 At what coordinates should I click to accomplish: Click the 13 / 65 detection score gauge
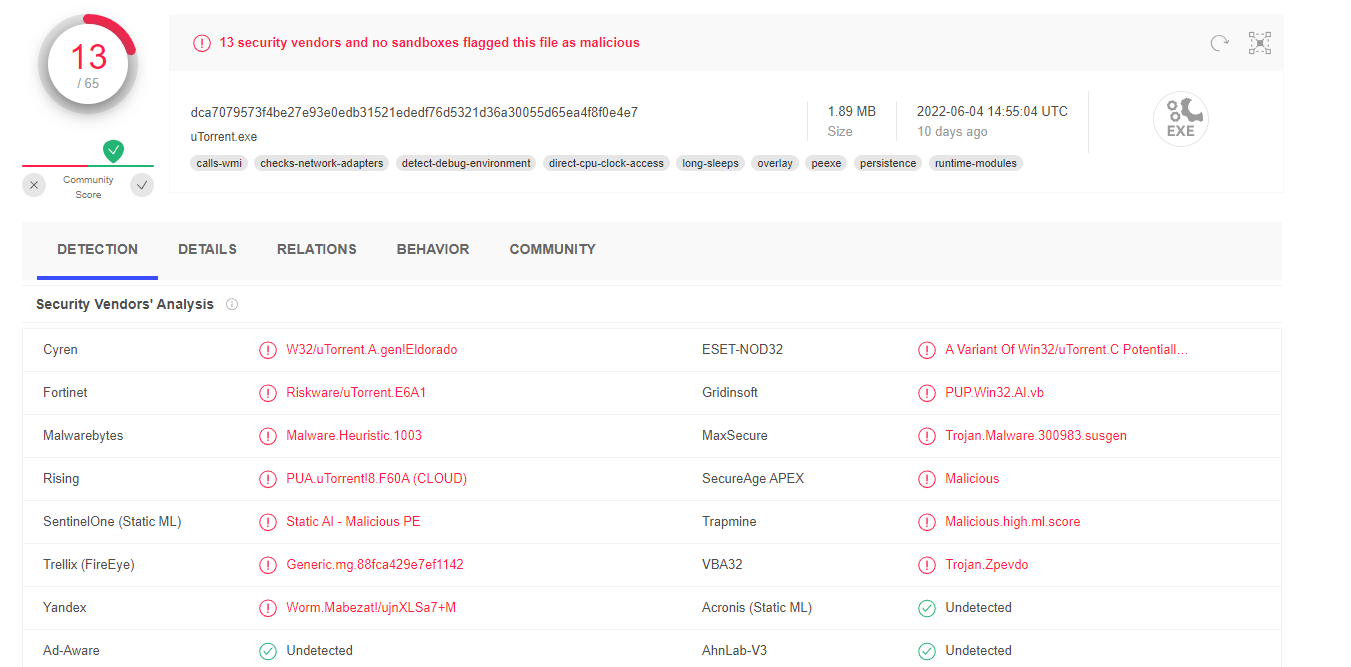click(x=88, y=64)
